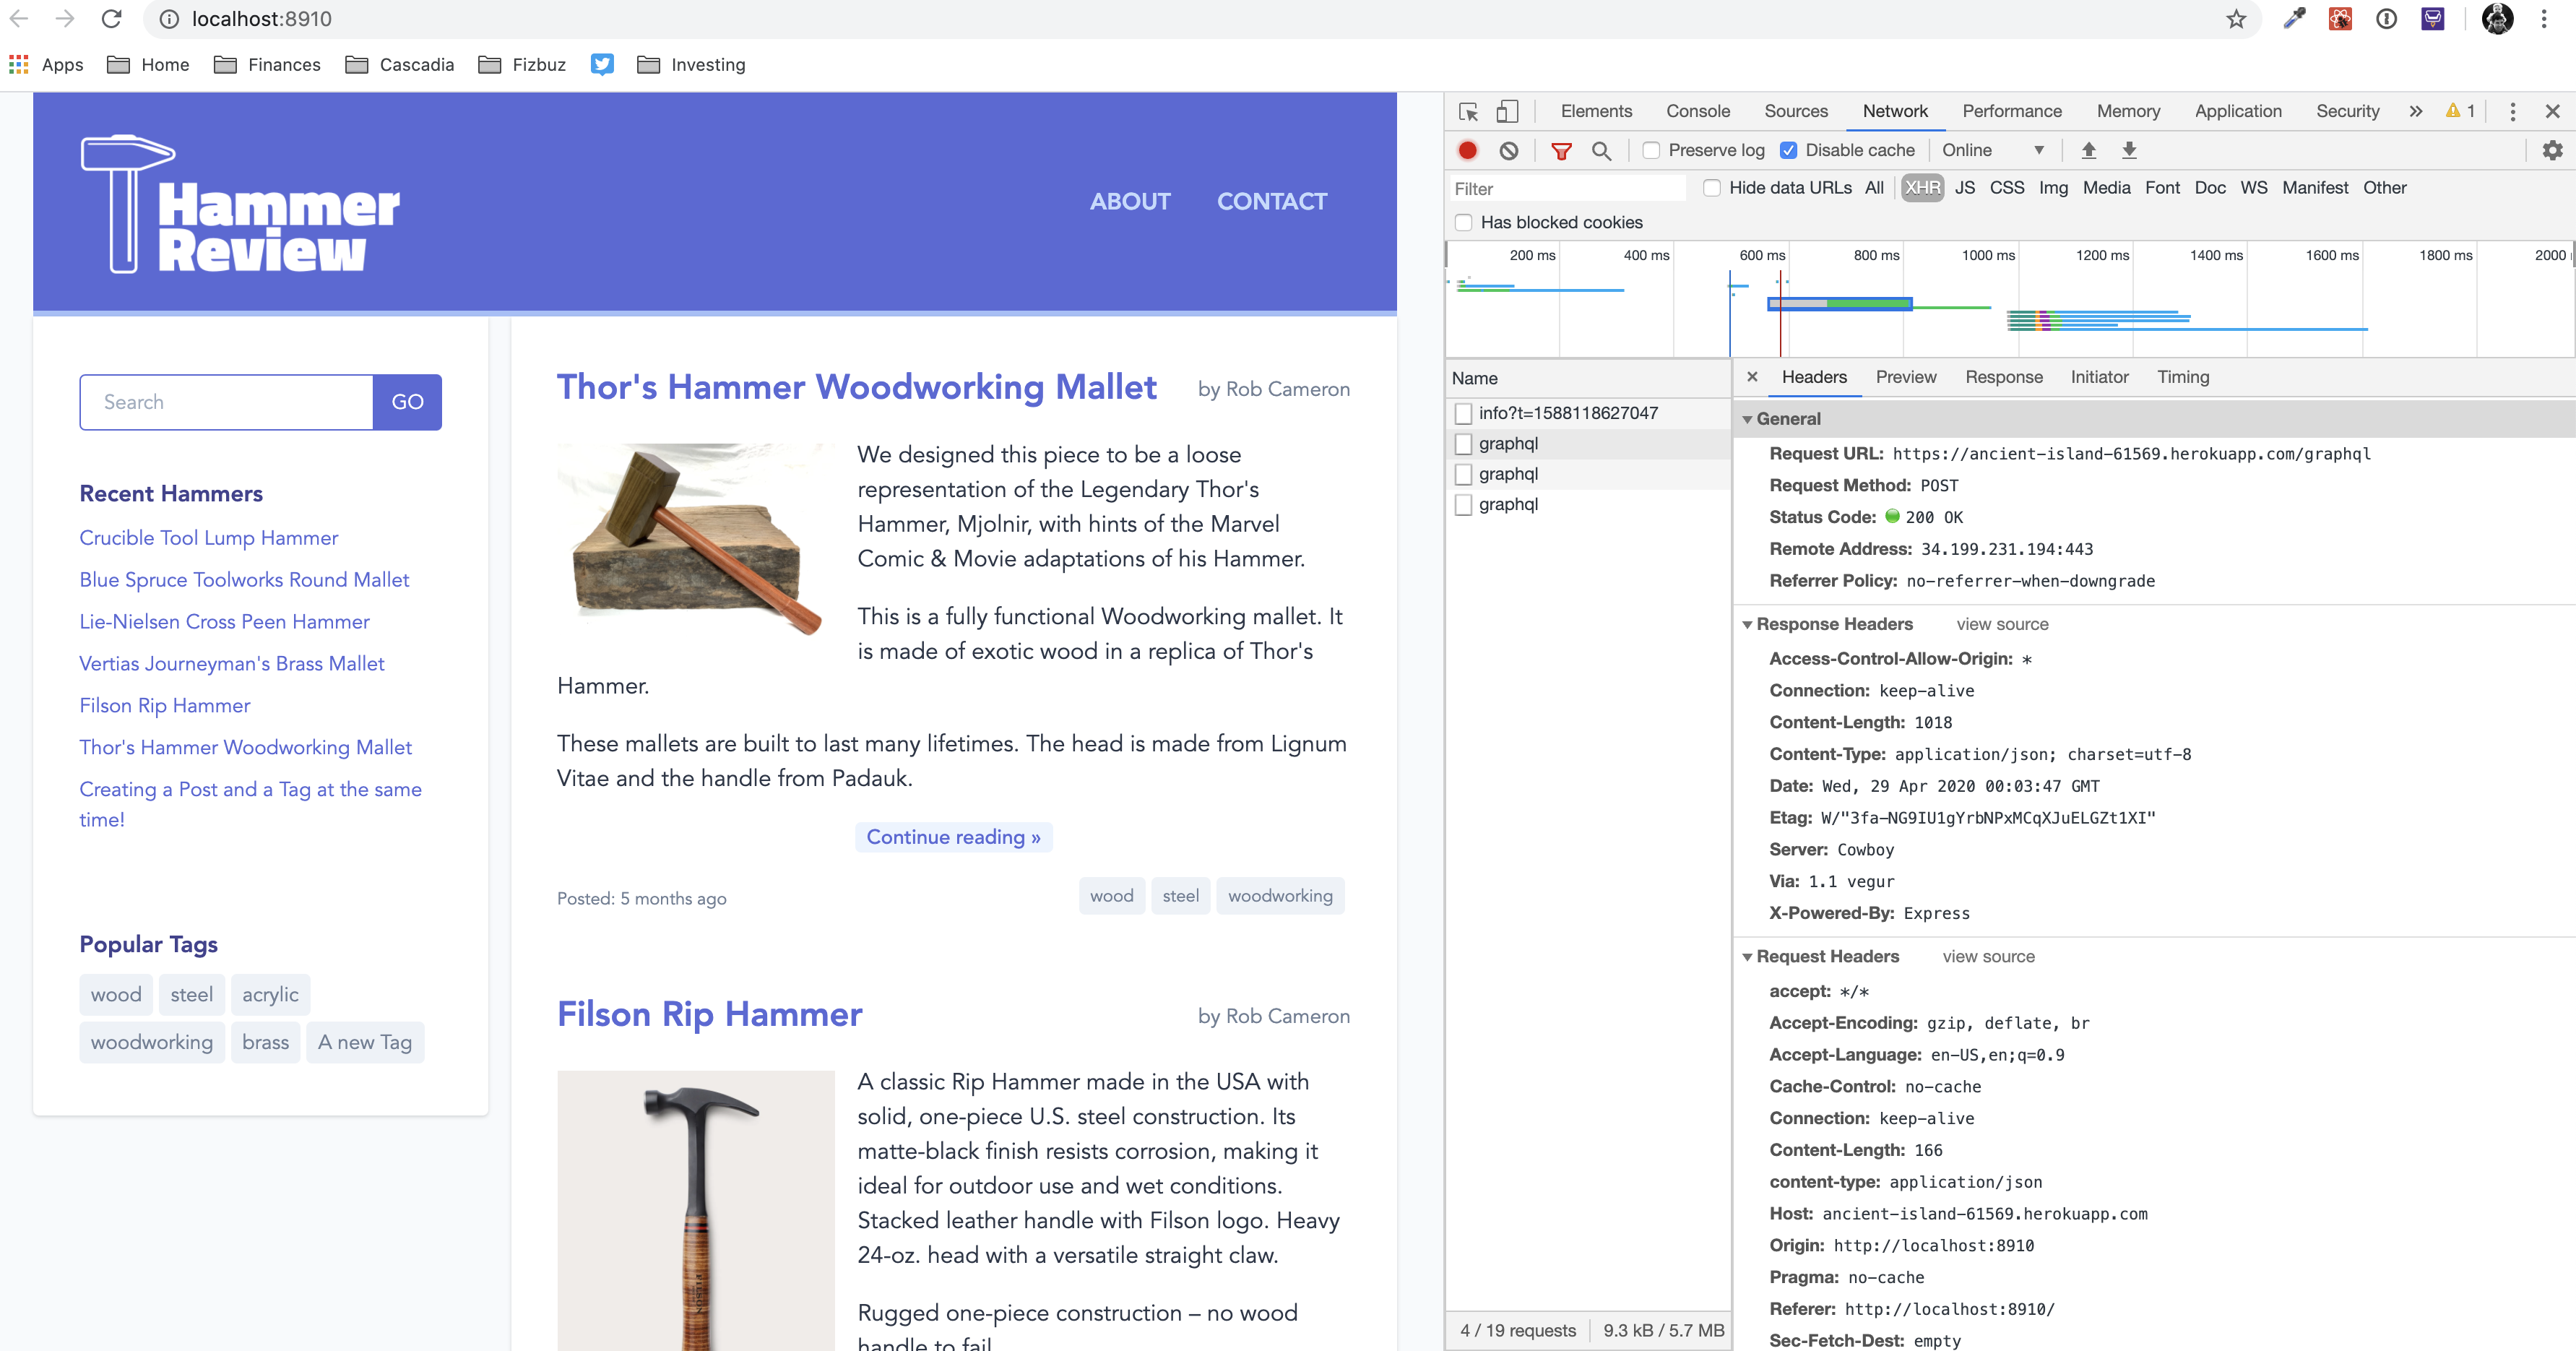Screen dimensions: 2576x1351
Task: Open the Finances bookmarks folder
Action: (x=267, y=65)
